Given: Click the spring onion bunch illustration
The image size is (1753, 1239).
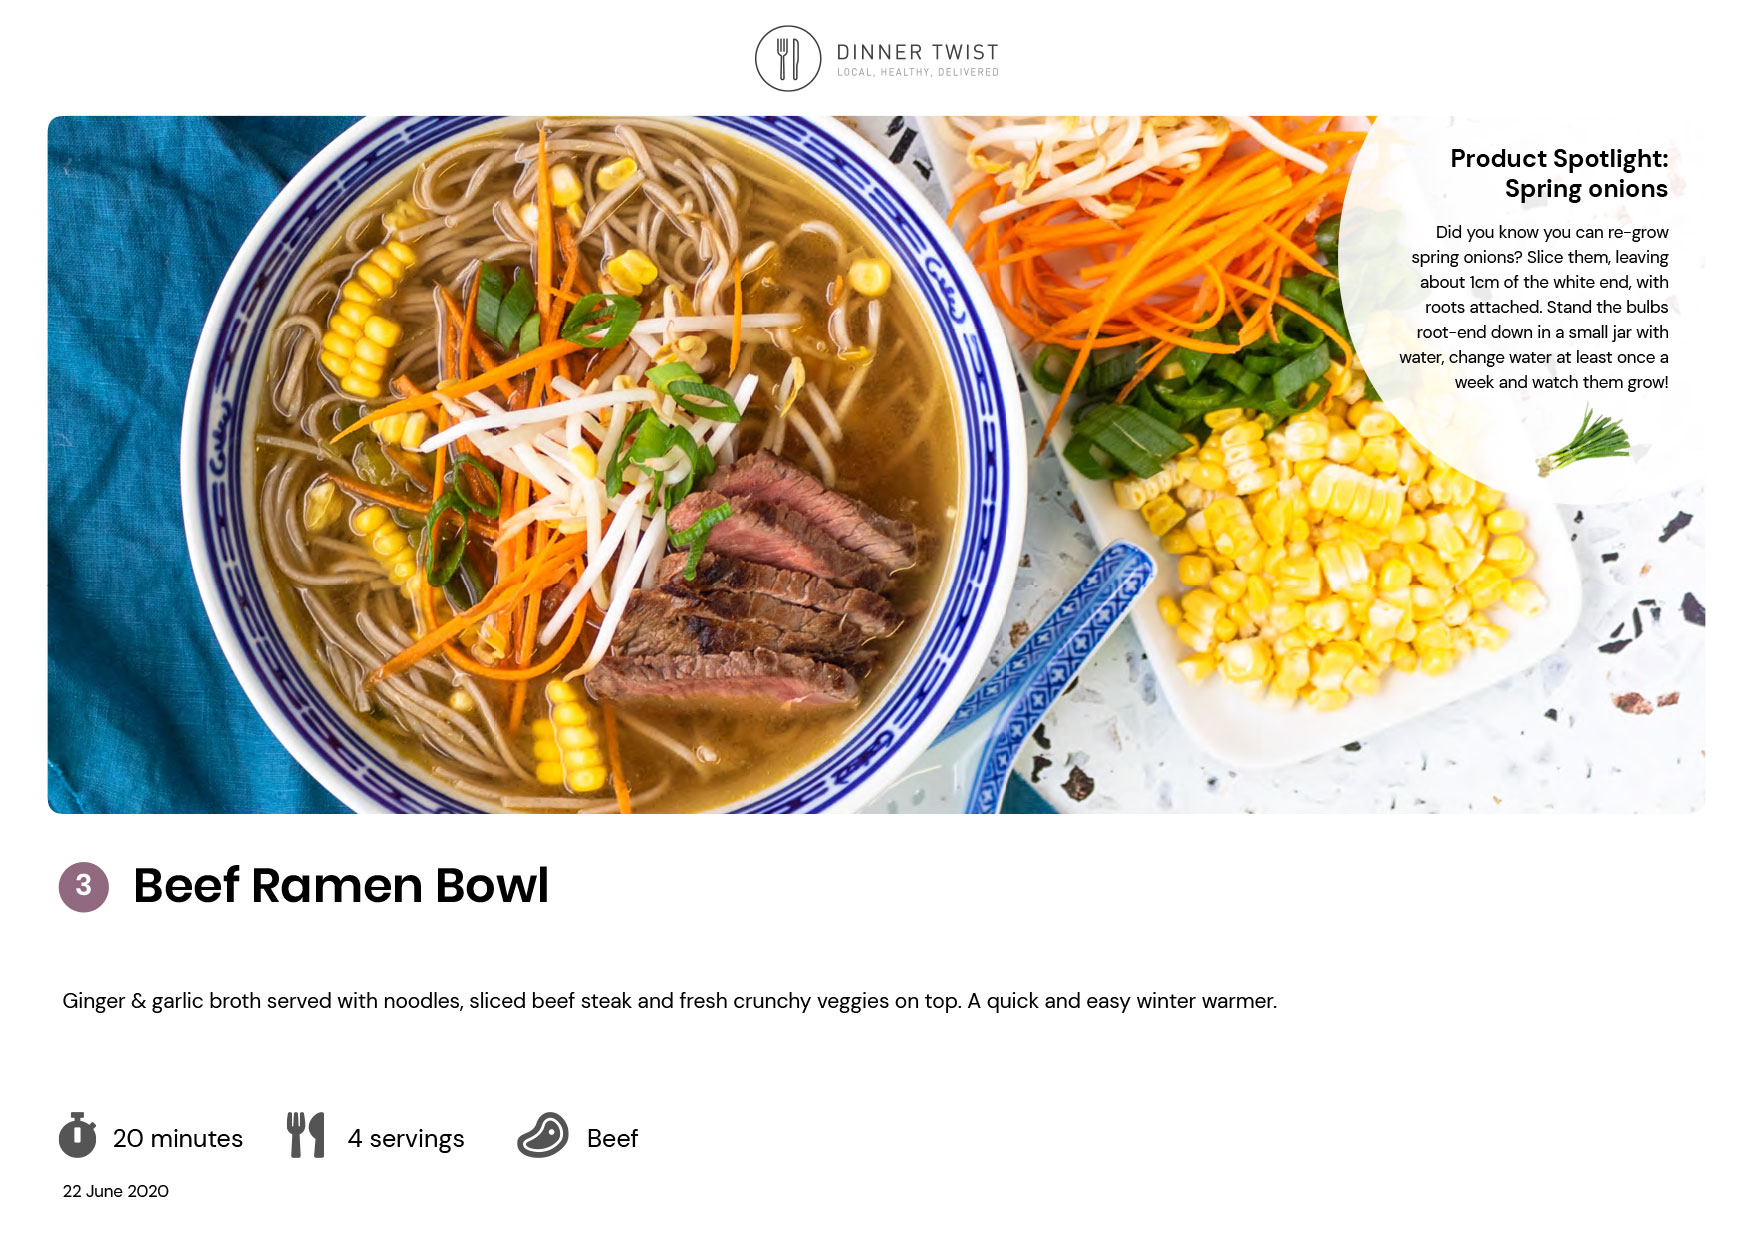Looking at the screenshot, I should [x=1583, y=440].
